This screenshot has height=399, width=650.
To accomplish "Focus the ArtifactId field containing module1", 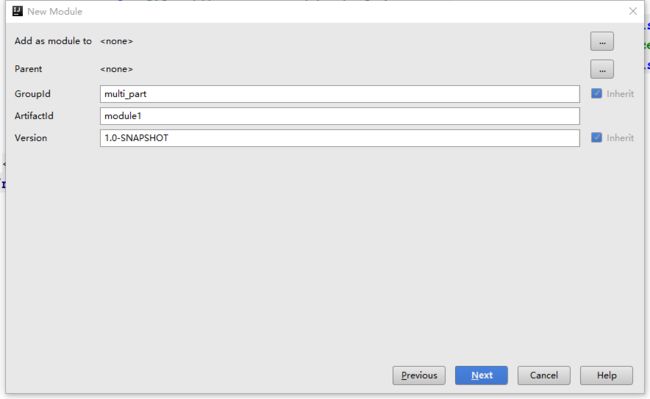I will pos(340,116).
